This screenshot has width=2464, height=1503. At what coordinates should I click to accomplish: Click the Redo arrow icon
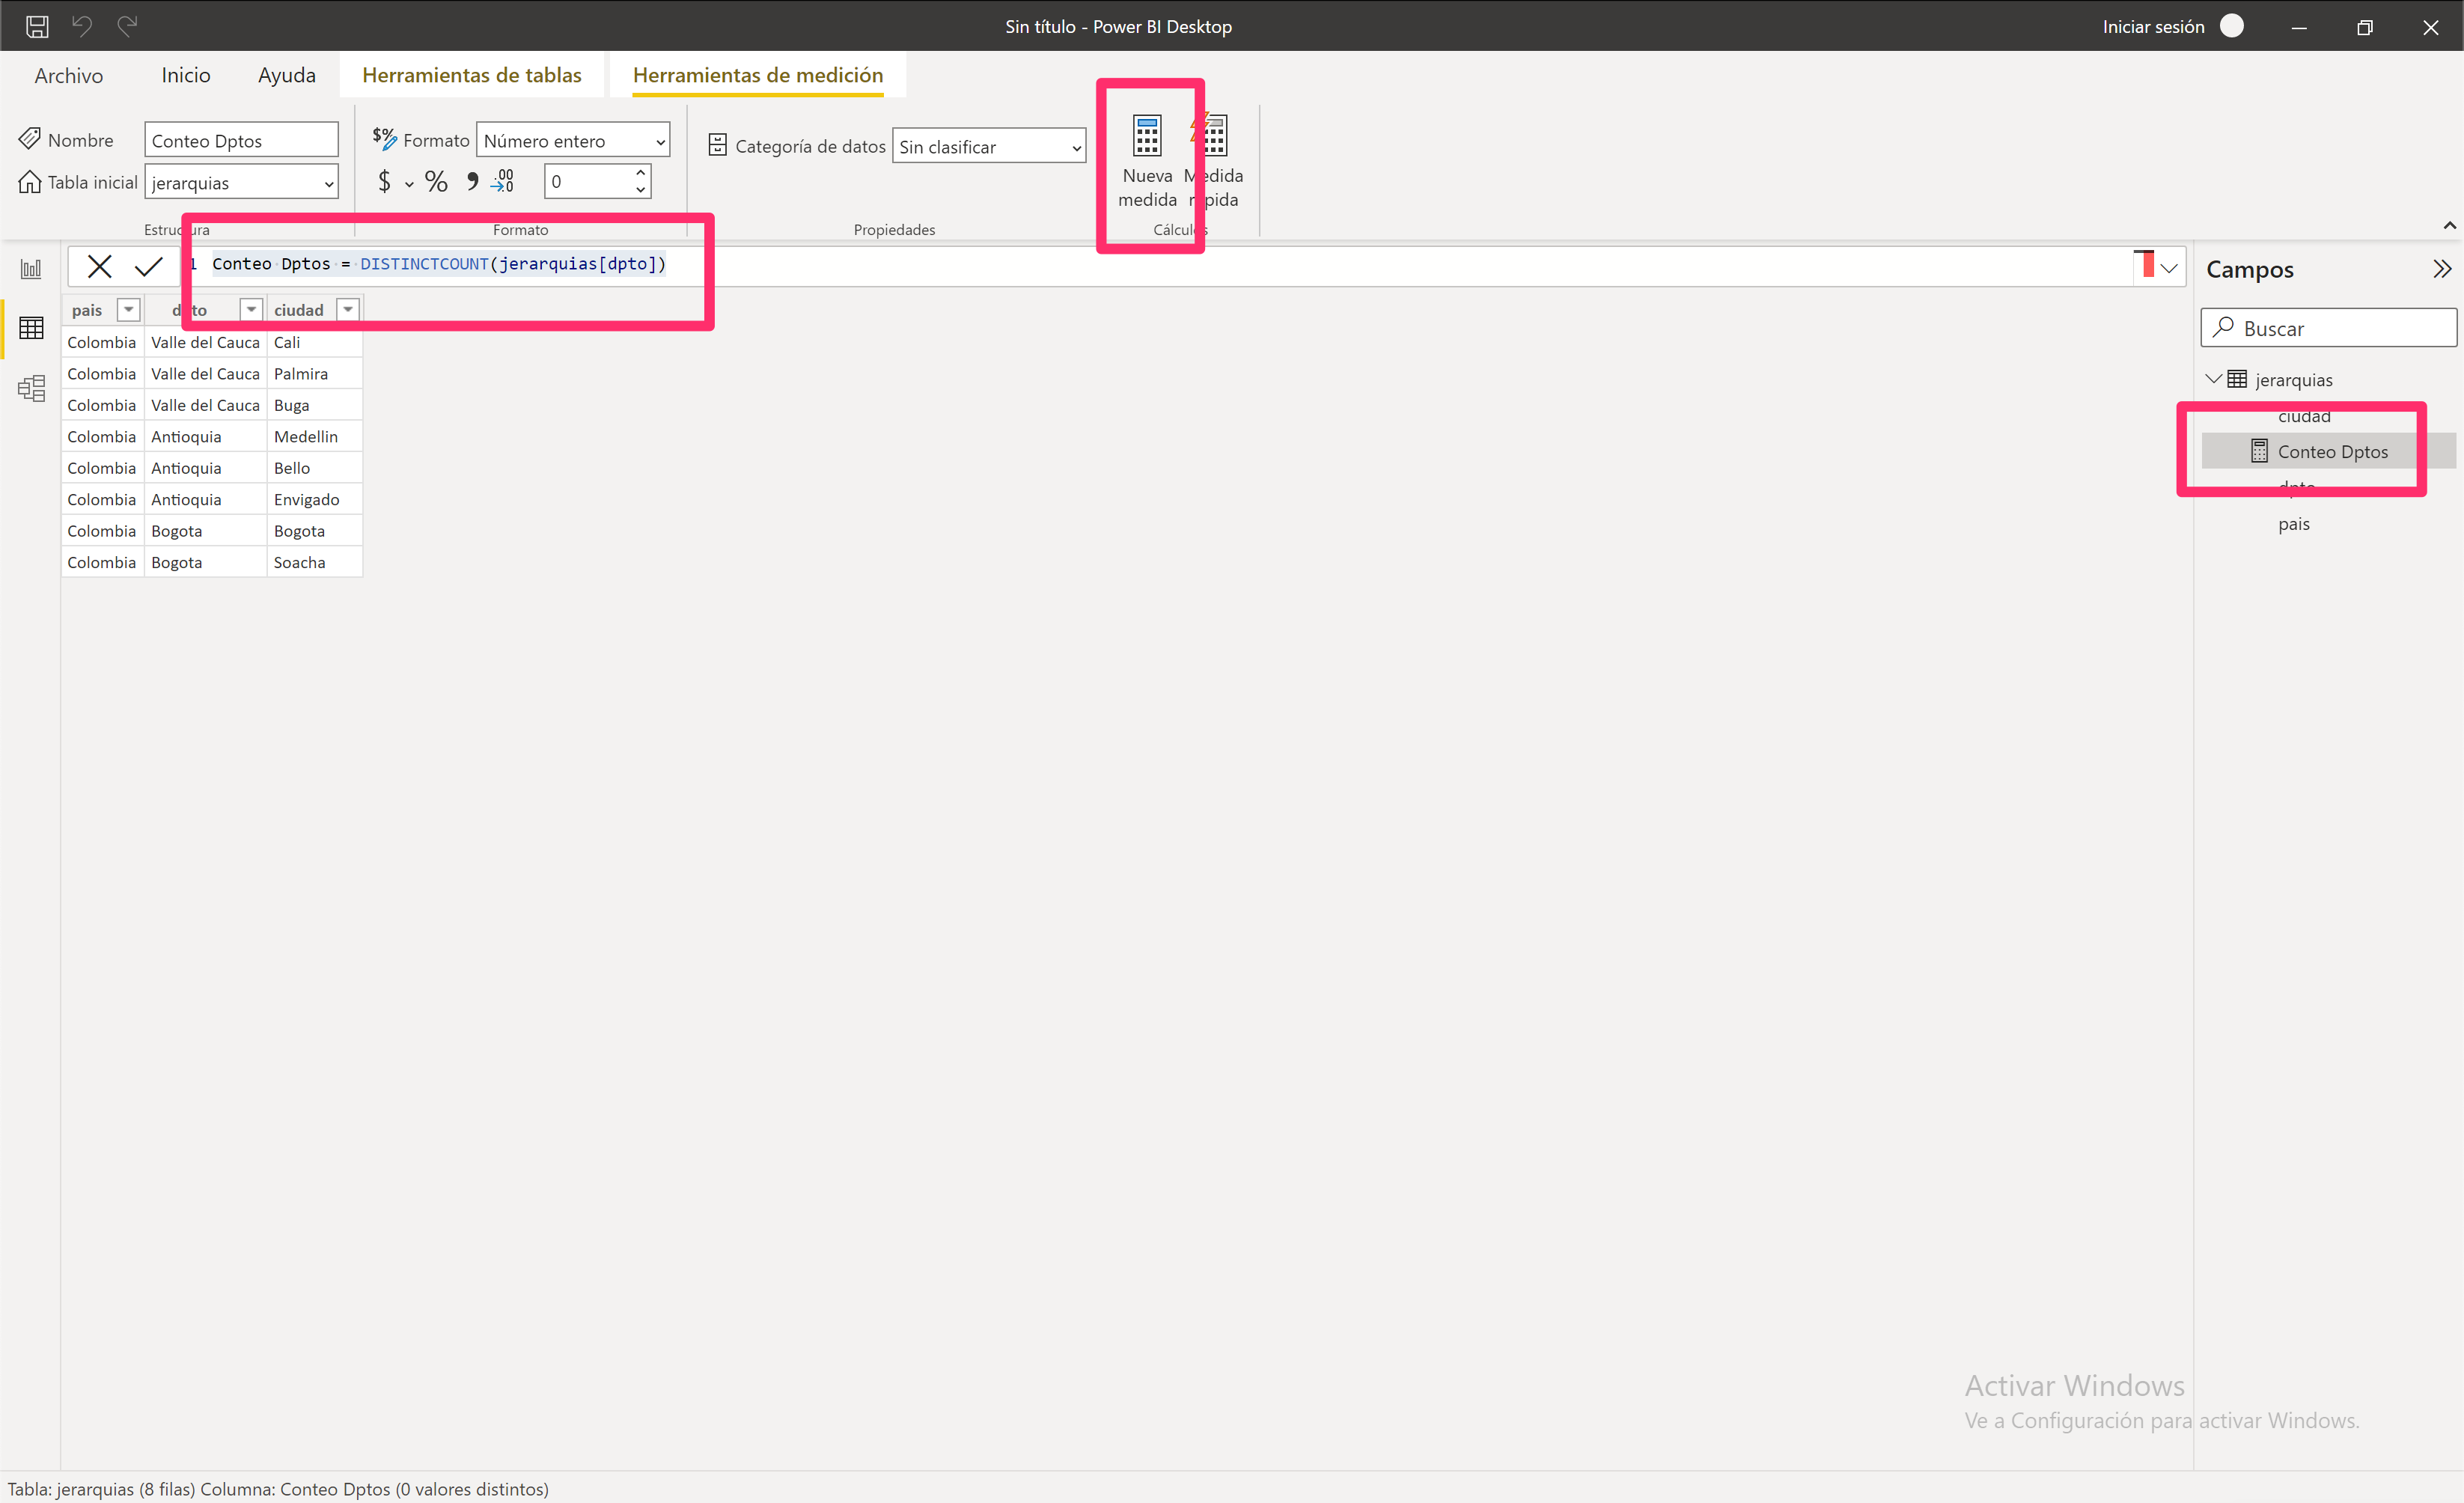pos(127,26)
